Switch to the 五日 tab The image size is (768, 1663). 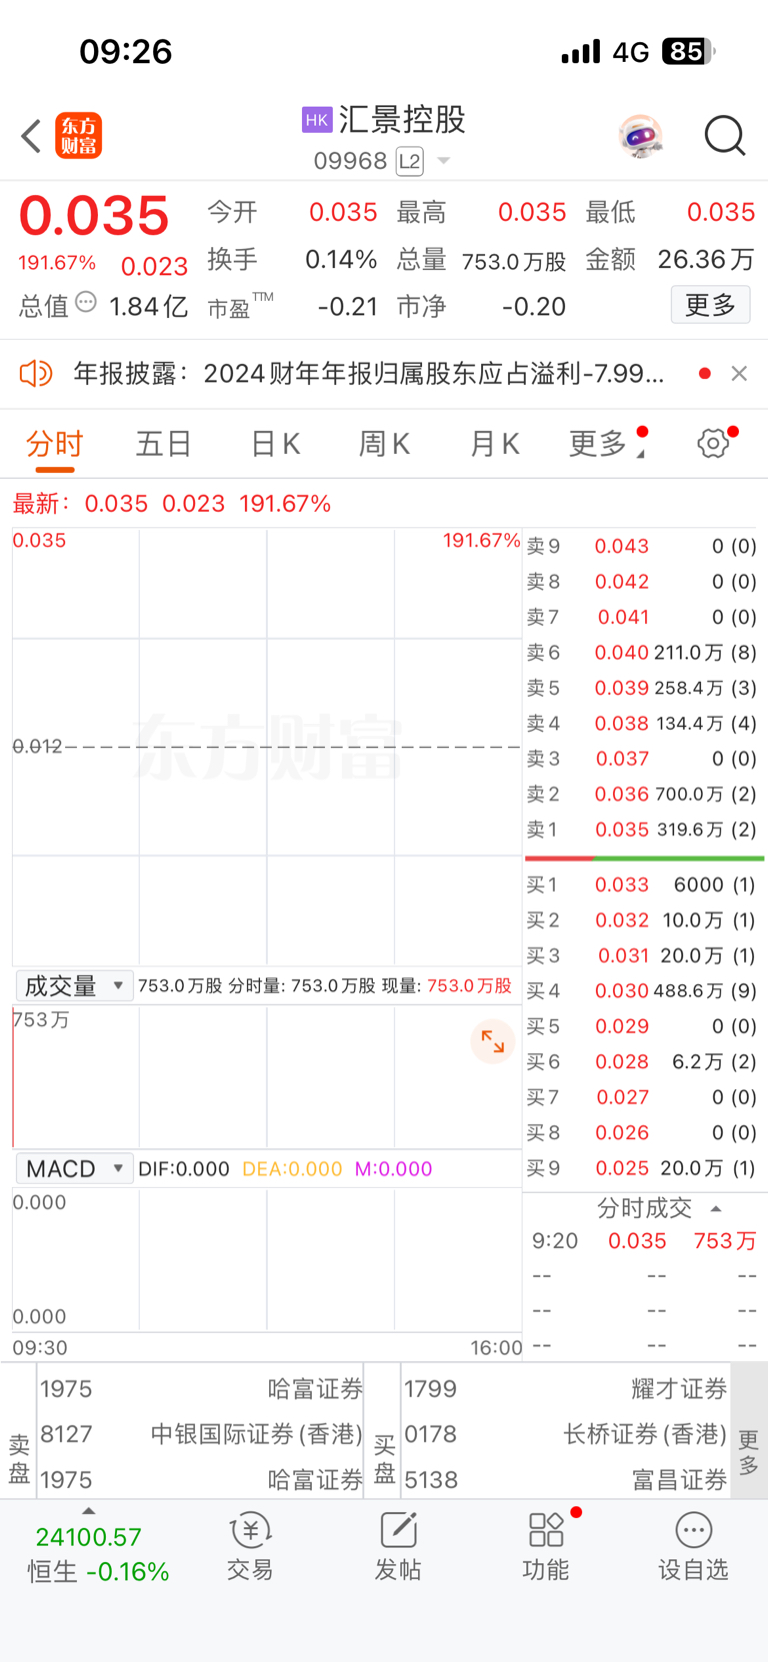pos(163,443)
